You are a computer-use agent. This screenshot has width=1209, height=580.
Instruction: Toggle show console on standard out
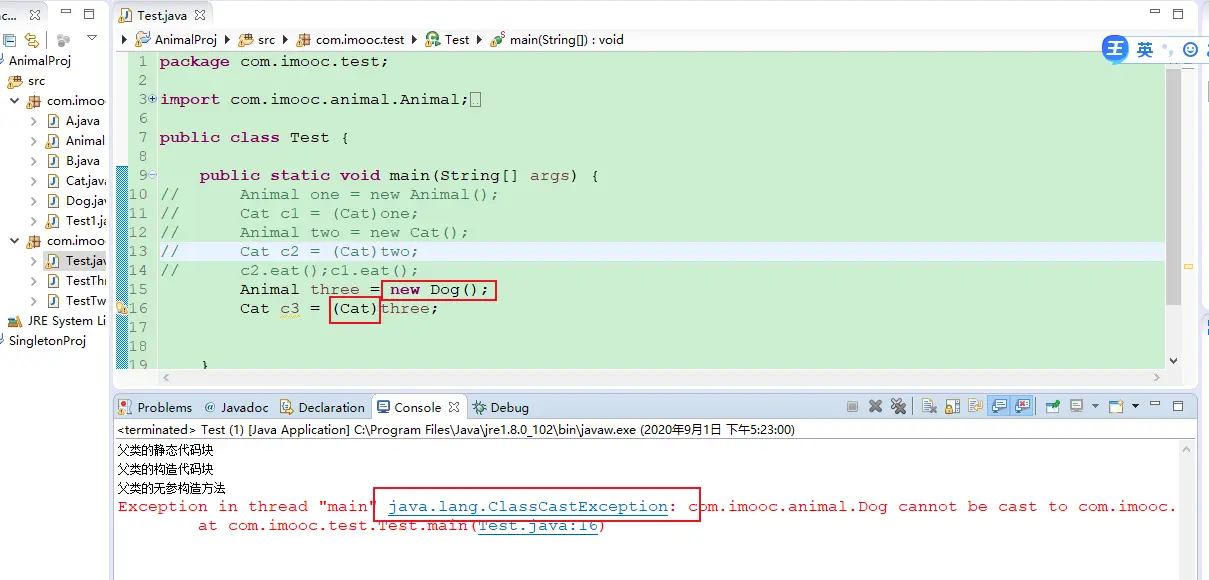point(998,407)
